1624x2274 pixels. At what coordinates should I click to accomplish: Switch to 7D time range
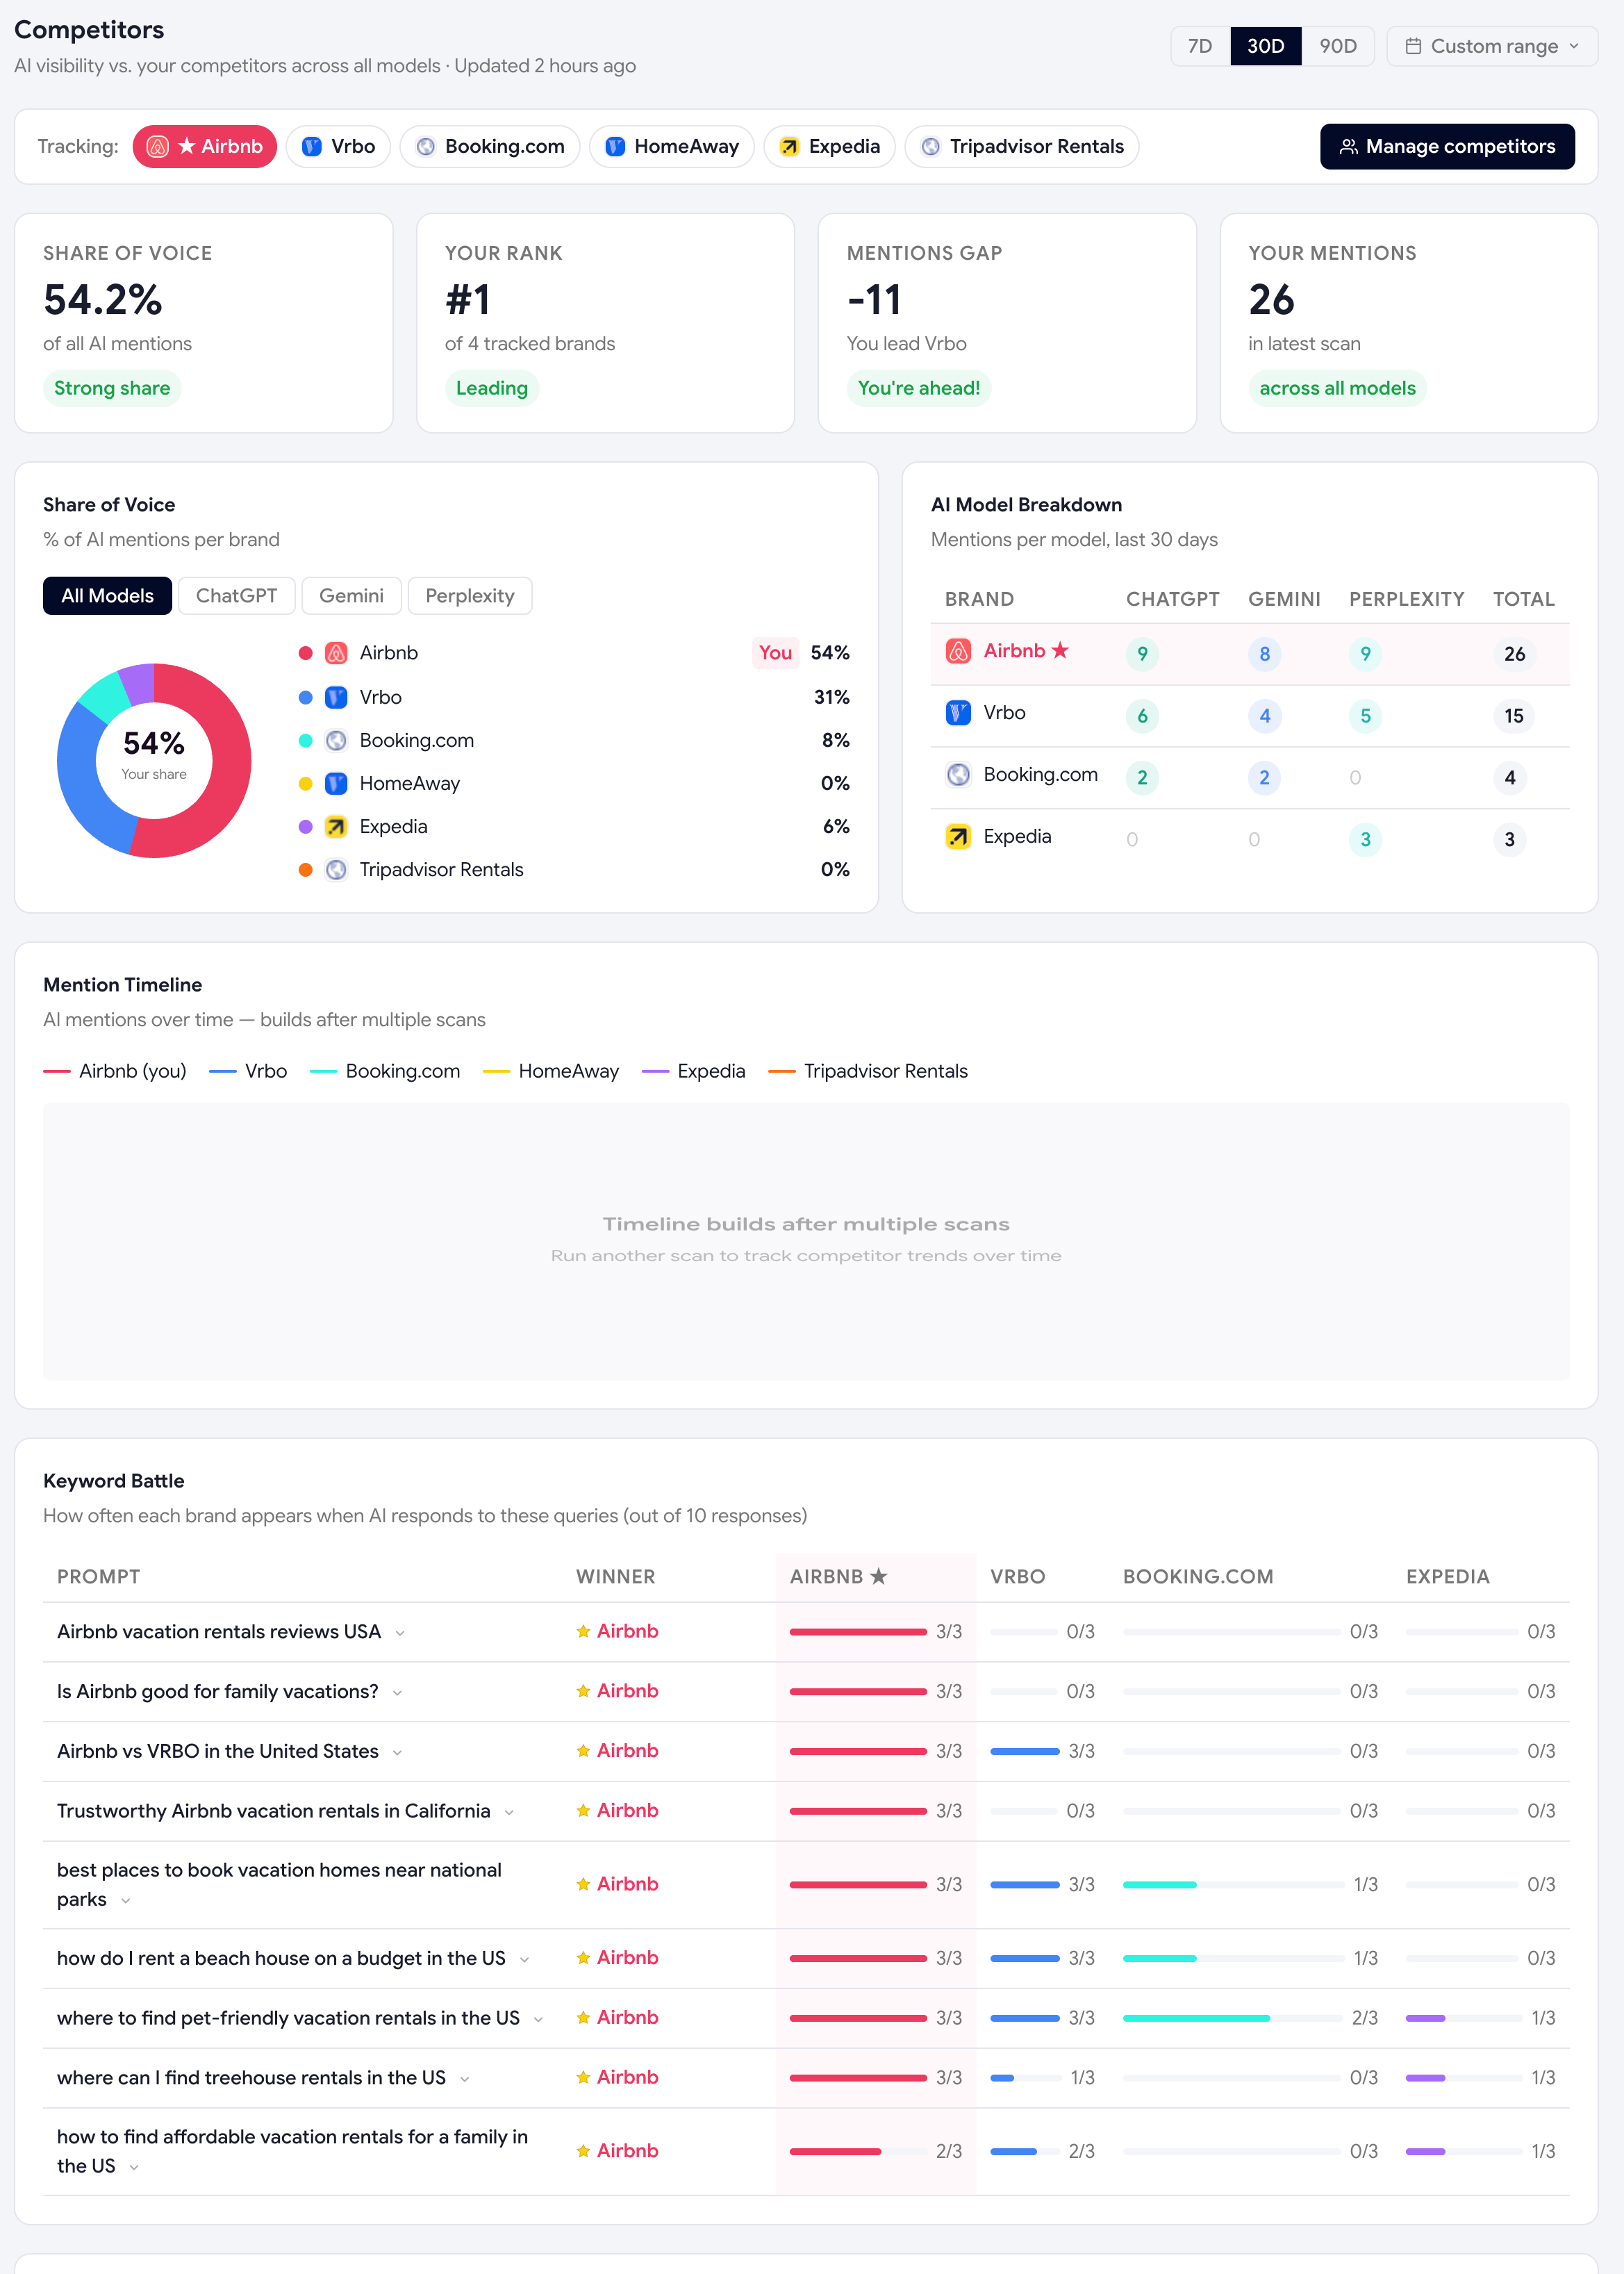[1200, 46]
